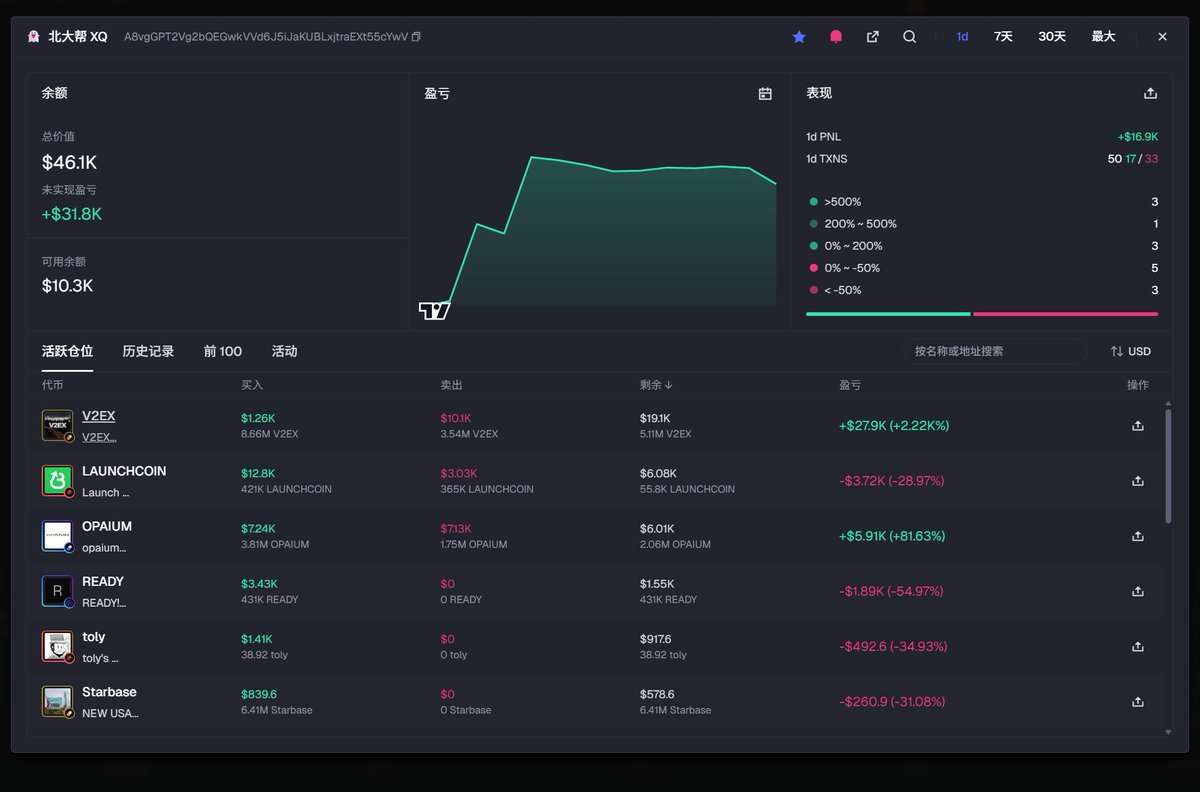Click the wallet address text

click(x=266, y=37)
